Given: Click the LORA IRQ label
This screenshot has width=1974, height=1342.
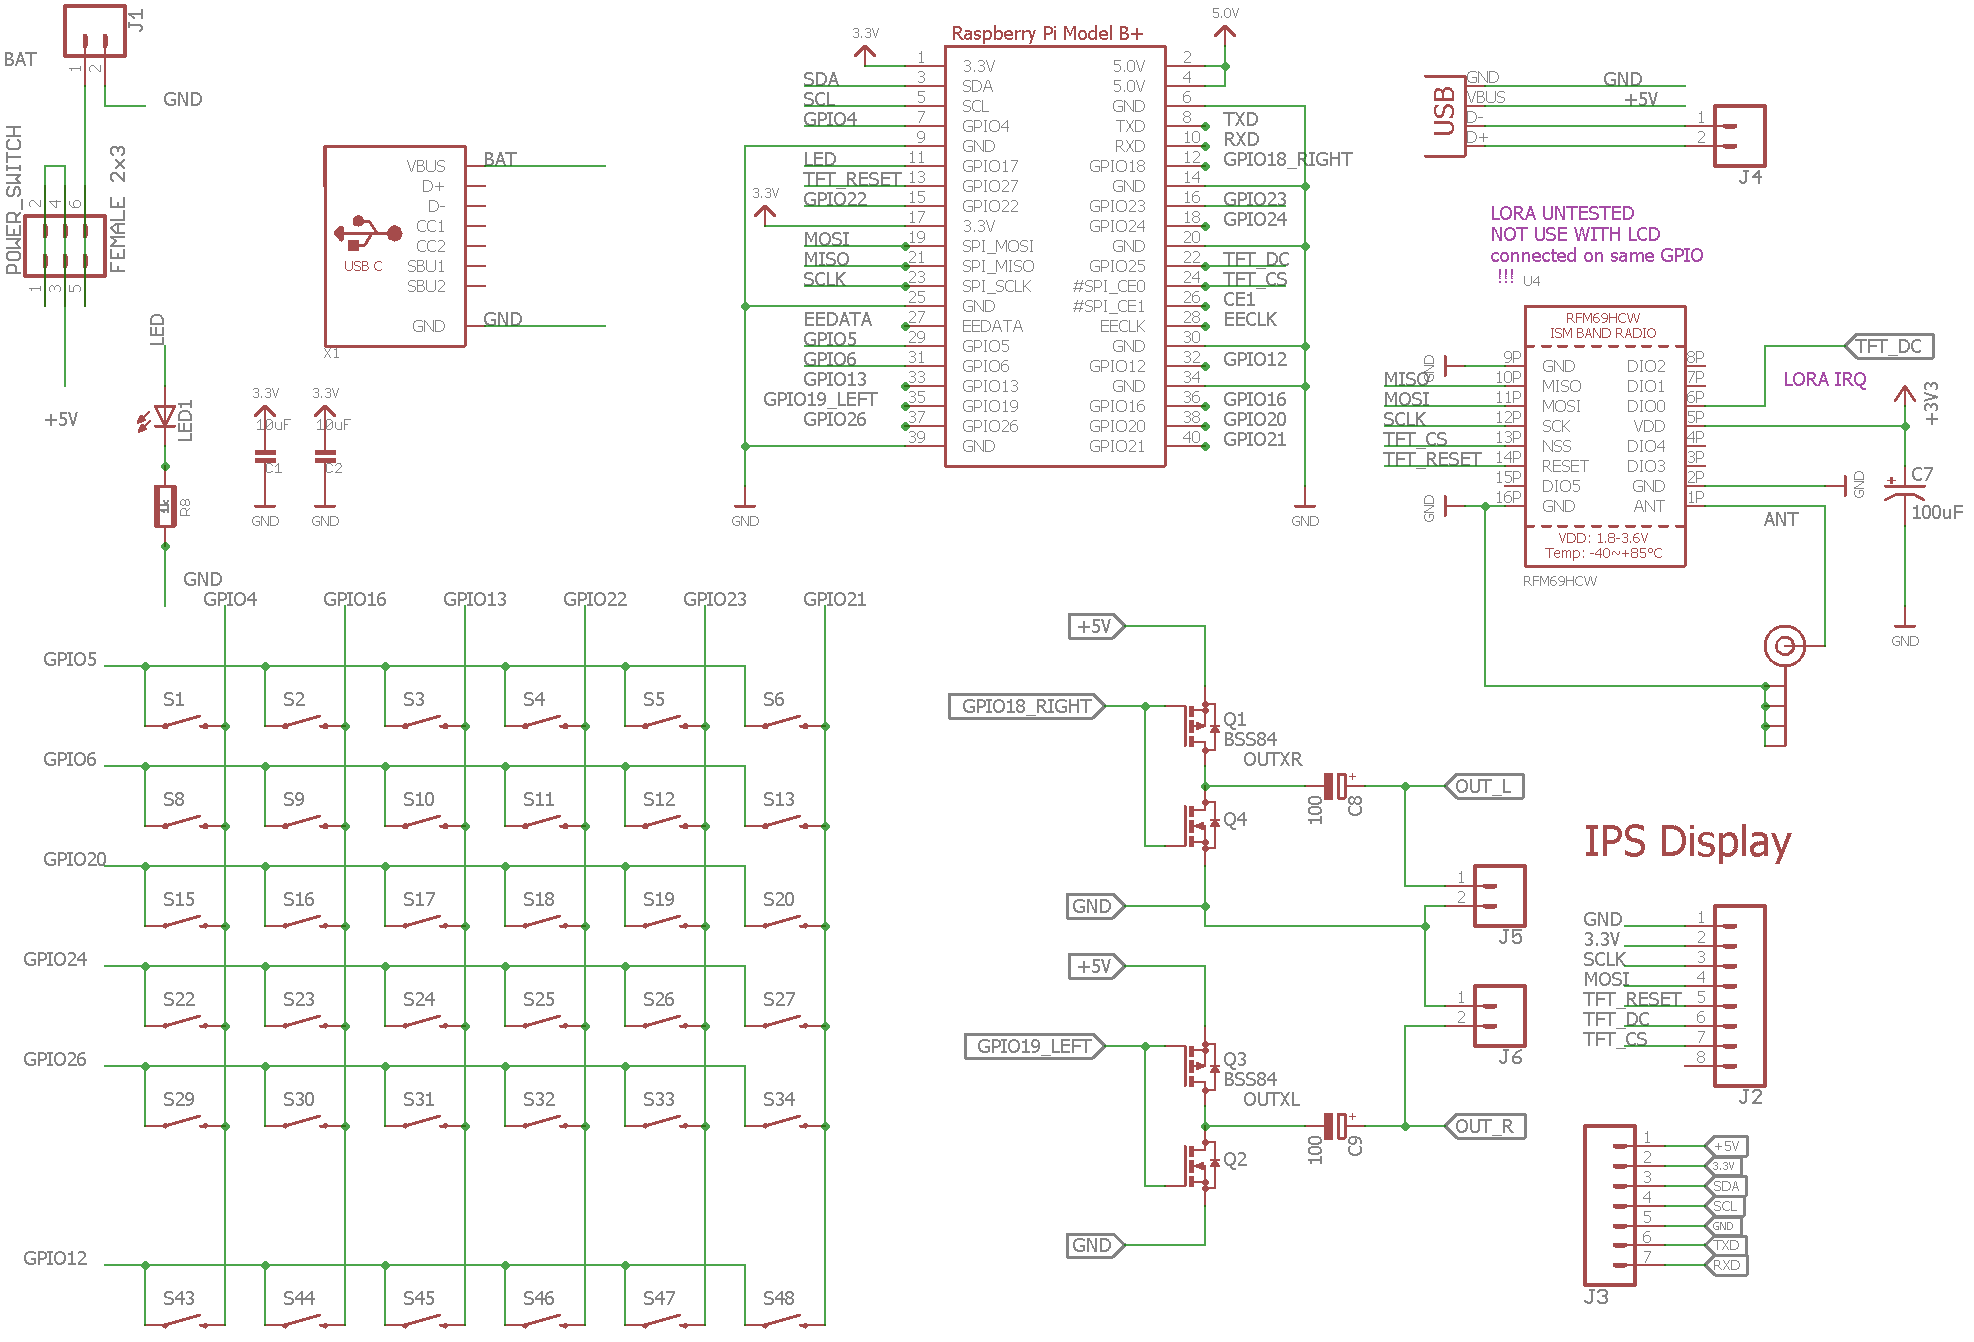Looking at the screenshot, I should (x=1826, y=379).
